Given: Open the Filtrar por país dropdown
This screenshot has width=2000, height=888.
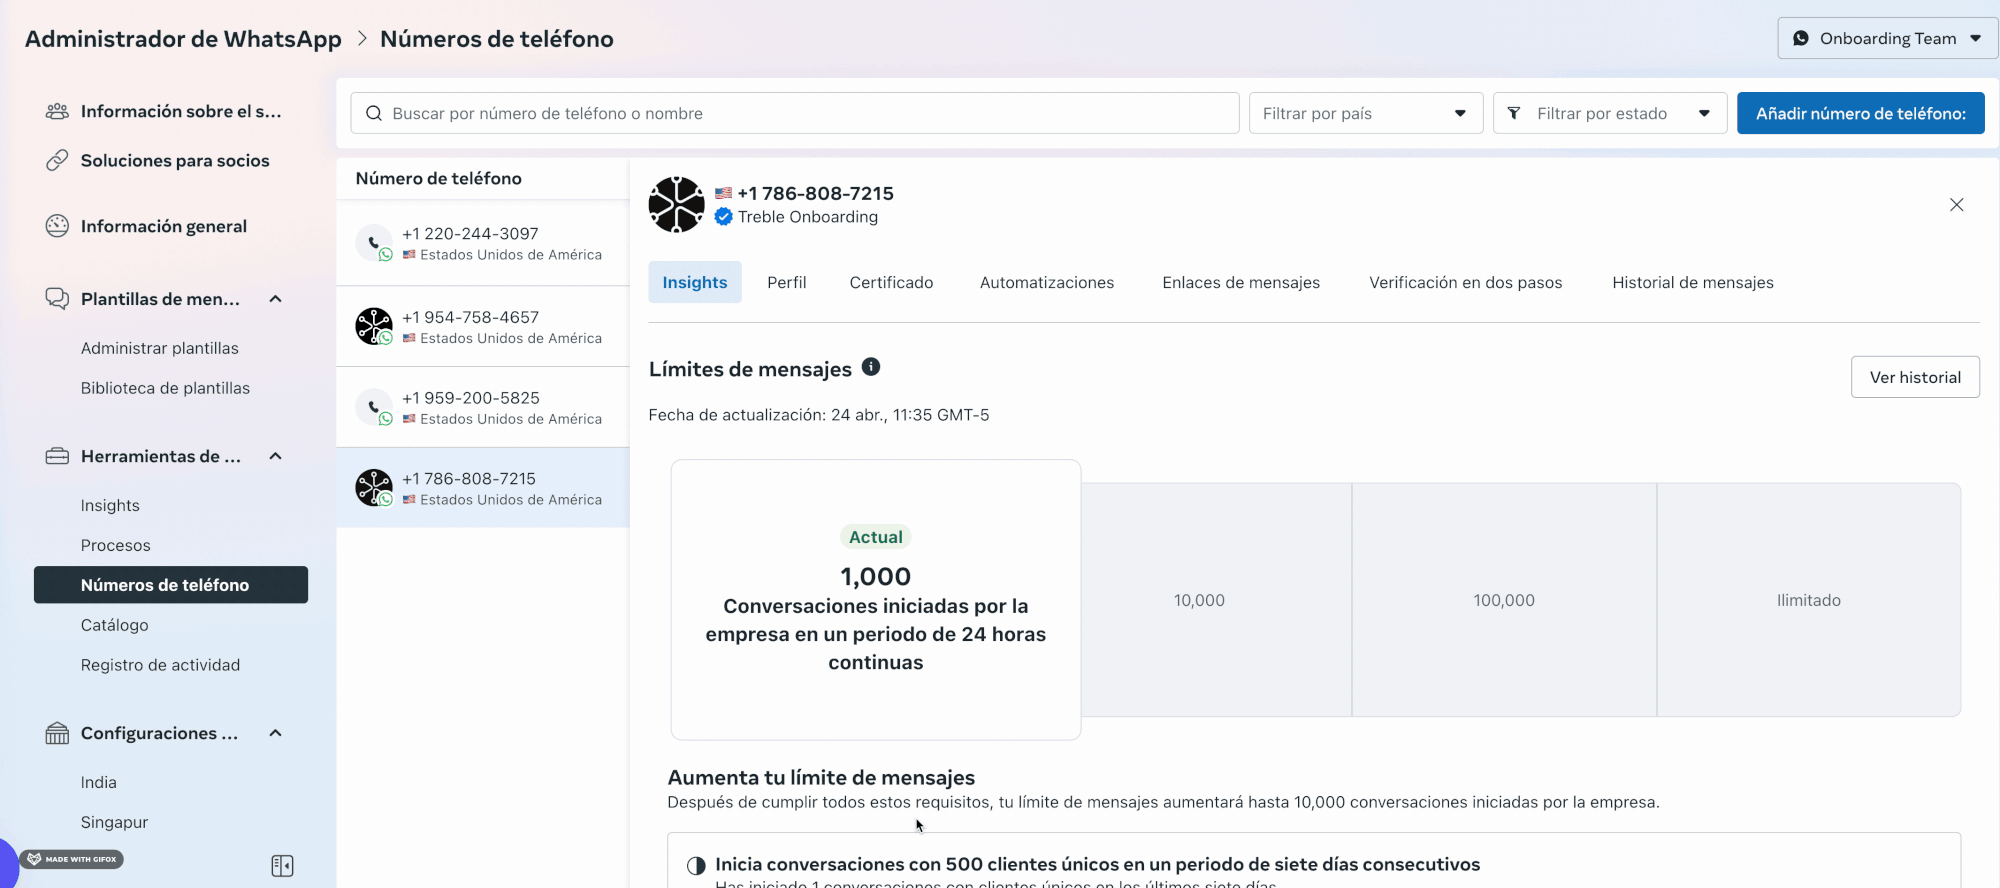Looking at the screenshot, I should click(1366, 114).
